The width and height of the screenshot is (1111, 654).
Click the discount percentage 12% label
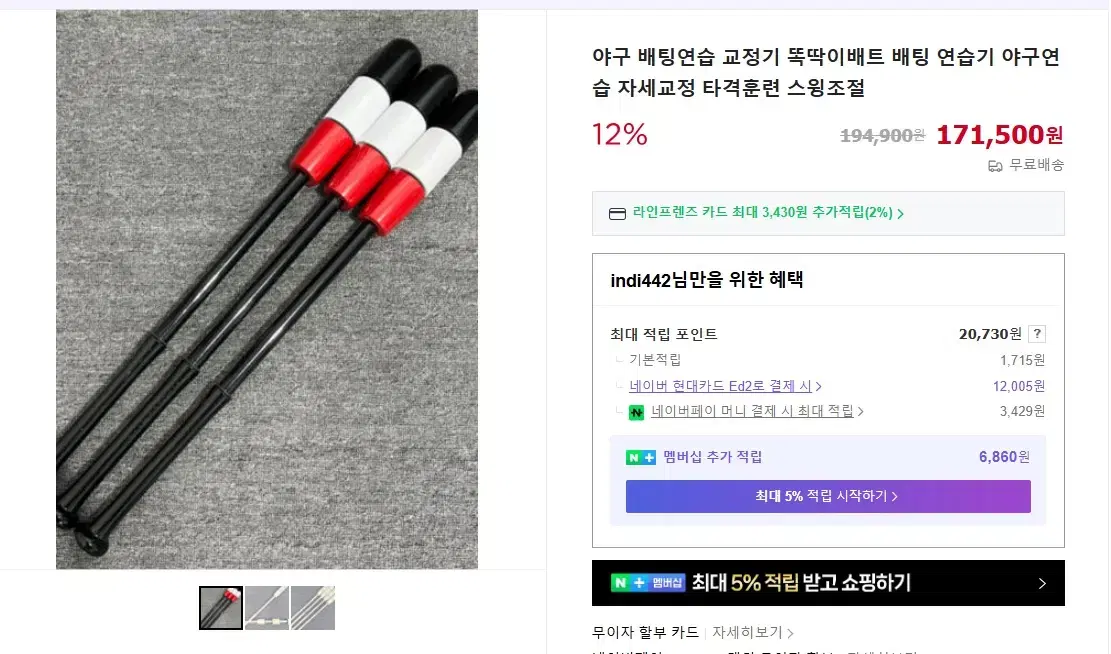click(x=619, y=134)
